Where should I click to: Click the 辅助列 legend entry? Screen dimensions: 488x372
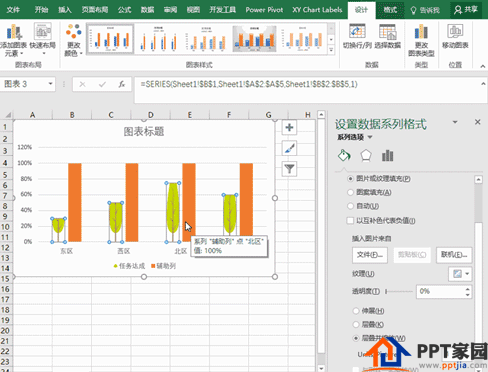pos(163,266)
